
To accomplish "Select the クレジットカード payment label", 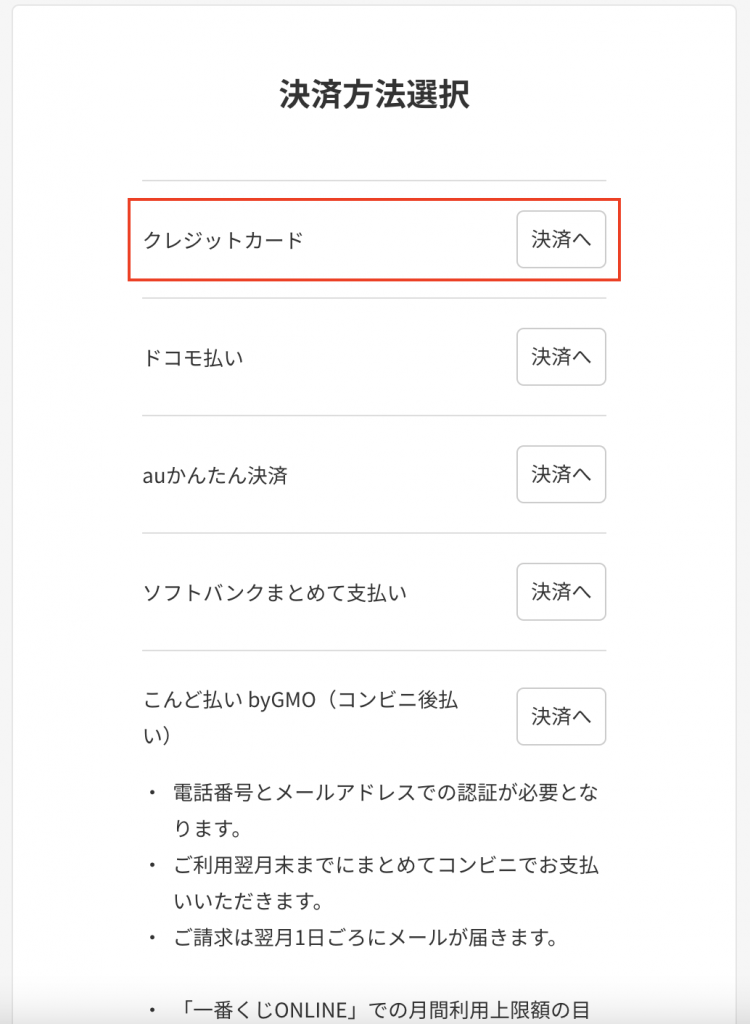I will click(223, 241).
